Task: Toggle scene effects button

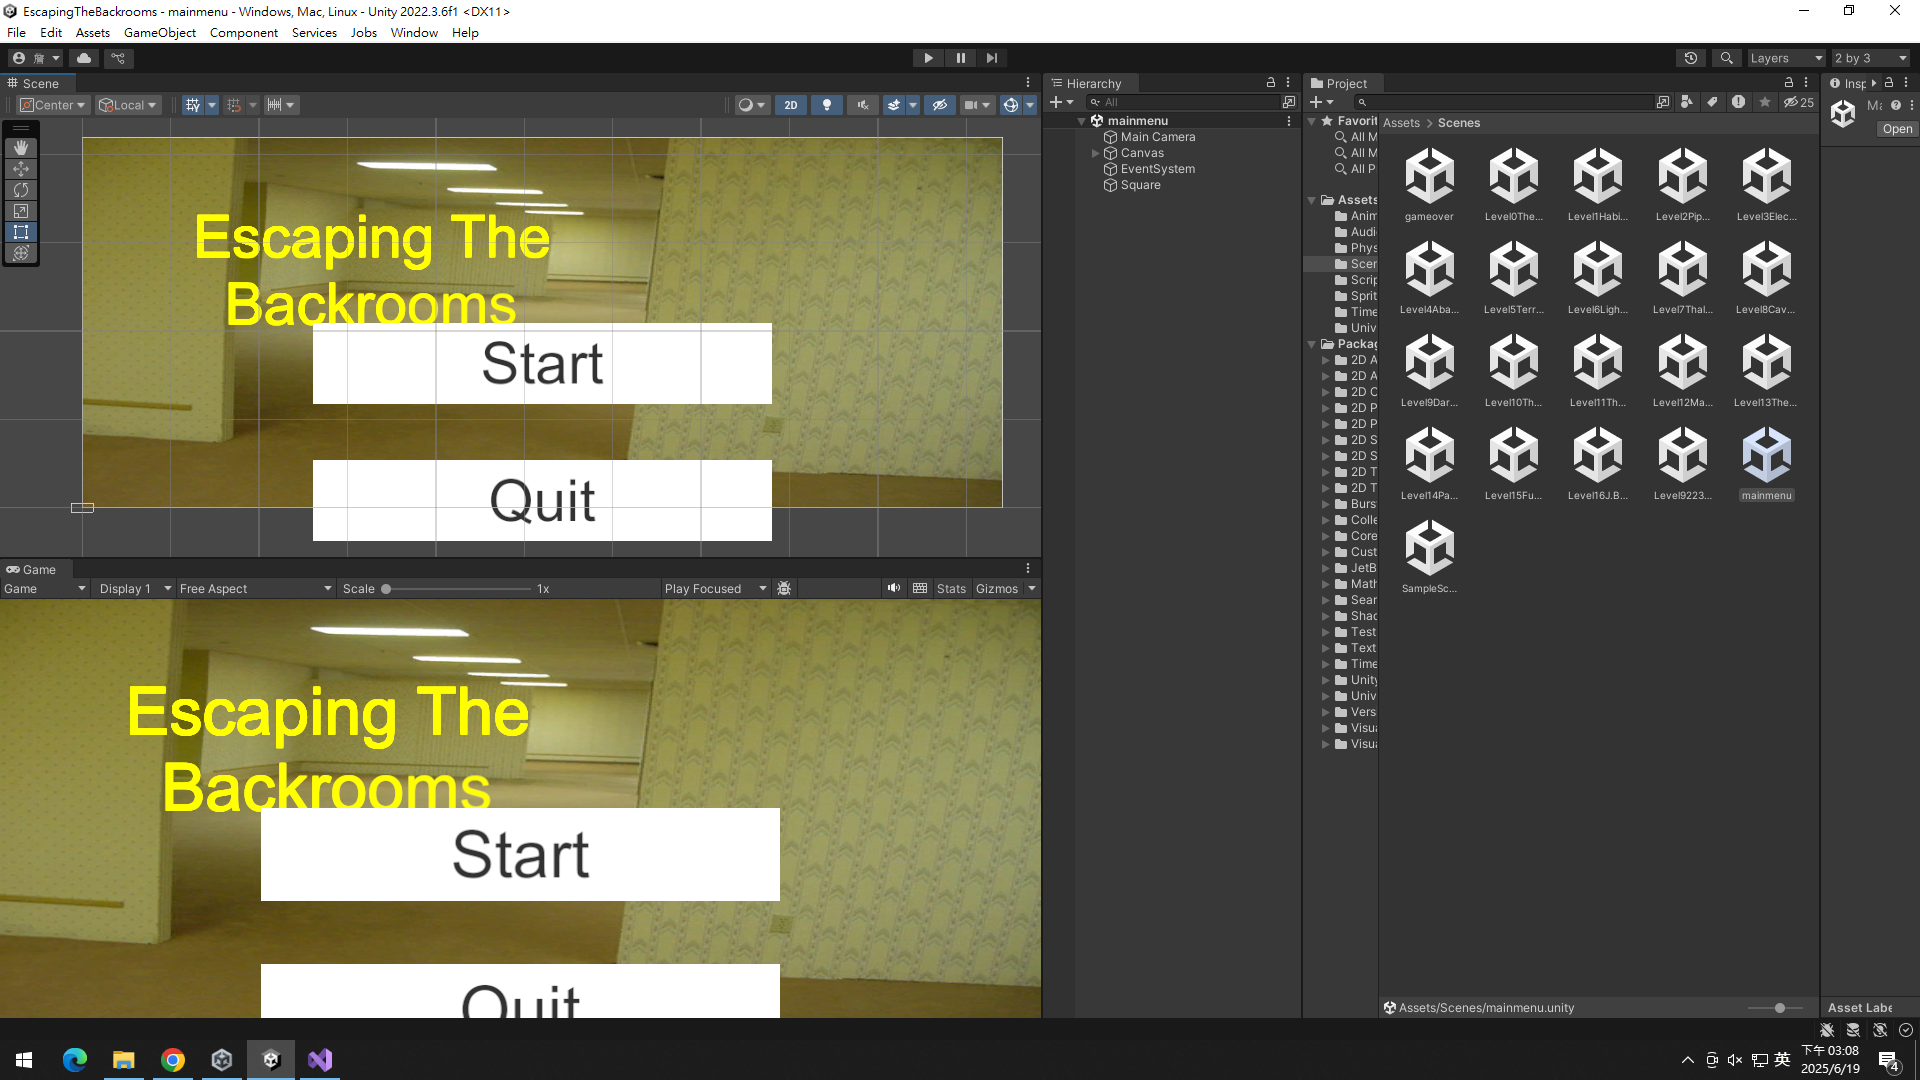Action: coord(894,105)
